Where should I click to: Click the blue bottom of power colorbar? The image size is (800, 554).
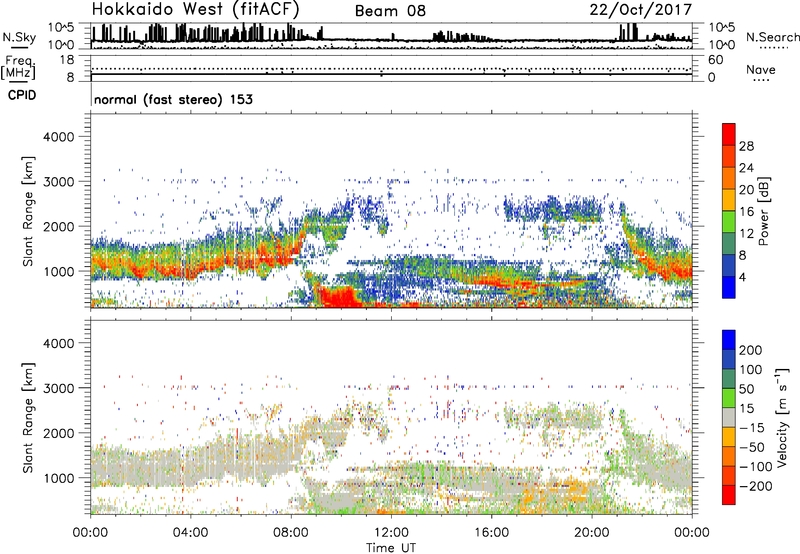pos(729,288)
